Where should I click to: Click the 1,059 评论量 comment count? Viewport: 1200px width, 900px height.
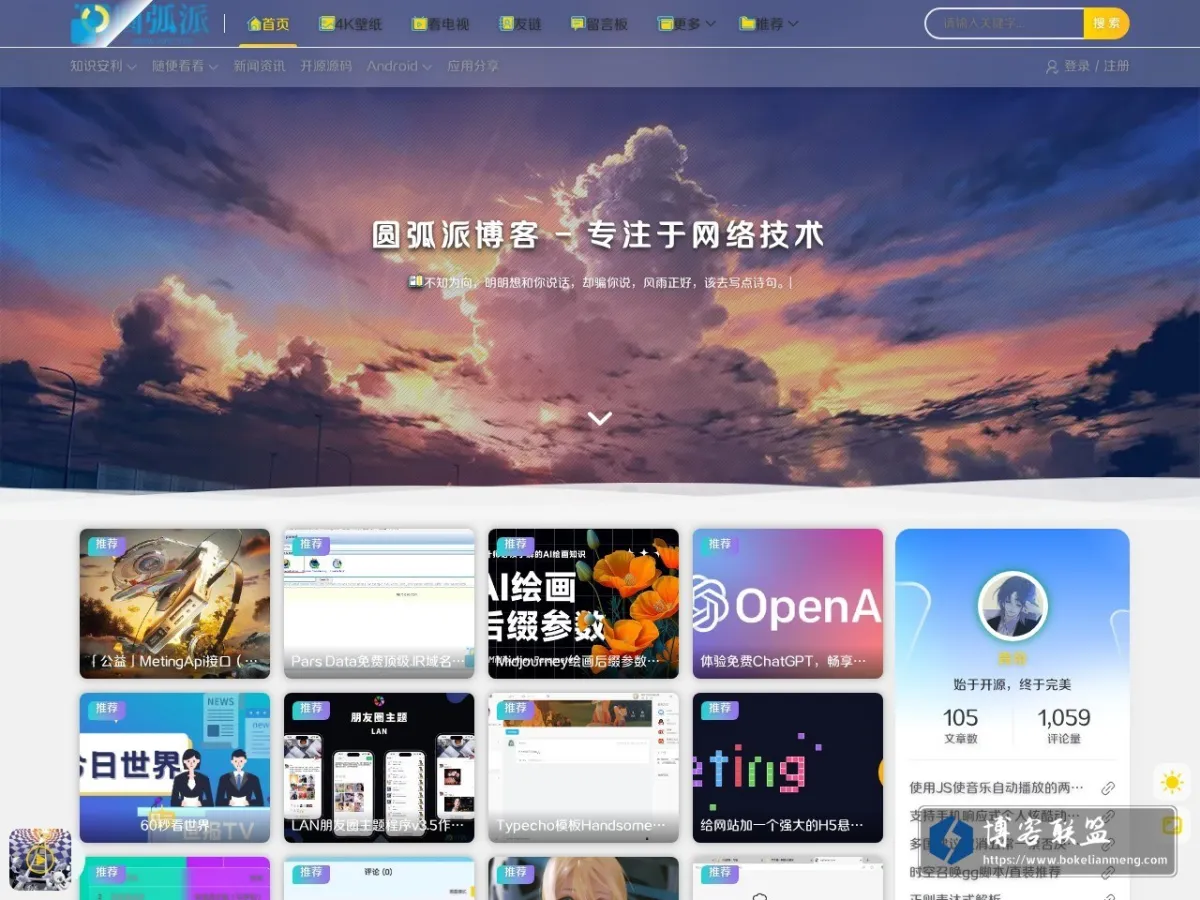(1064, 727)
